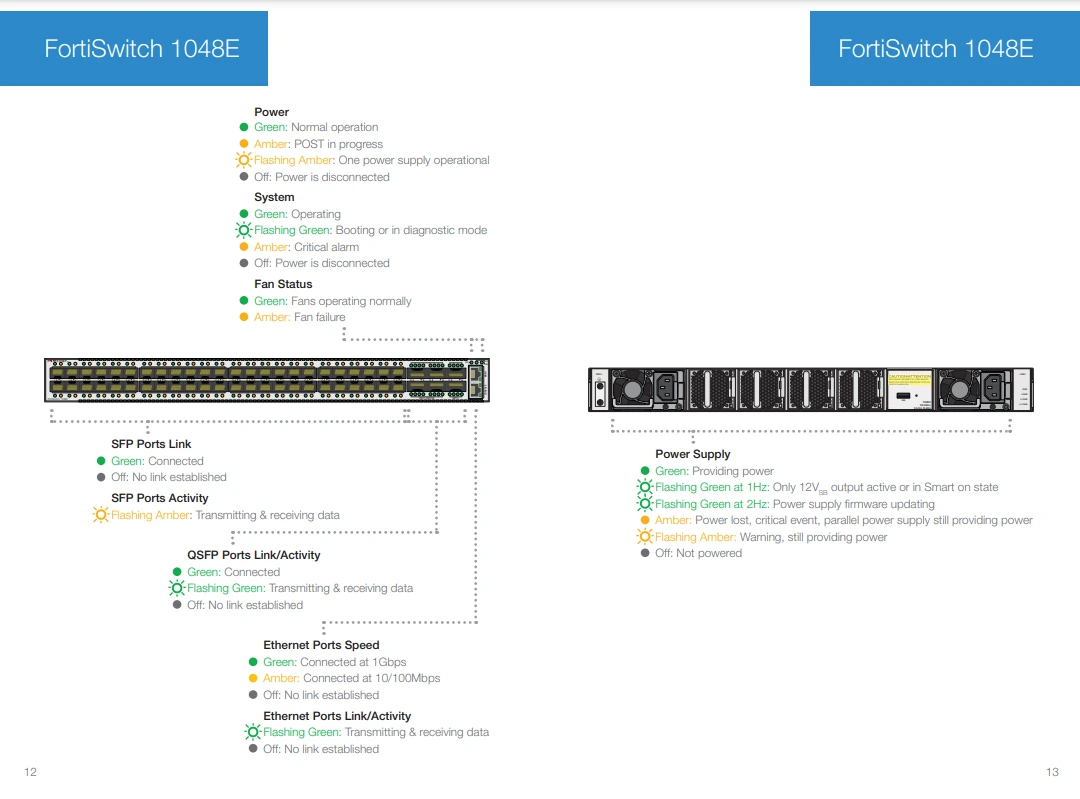This screenshot has width=1080, height=799.
Task: Click the Ethernet Ports Speed heading
Action: (321, 645)
